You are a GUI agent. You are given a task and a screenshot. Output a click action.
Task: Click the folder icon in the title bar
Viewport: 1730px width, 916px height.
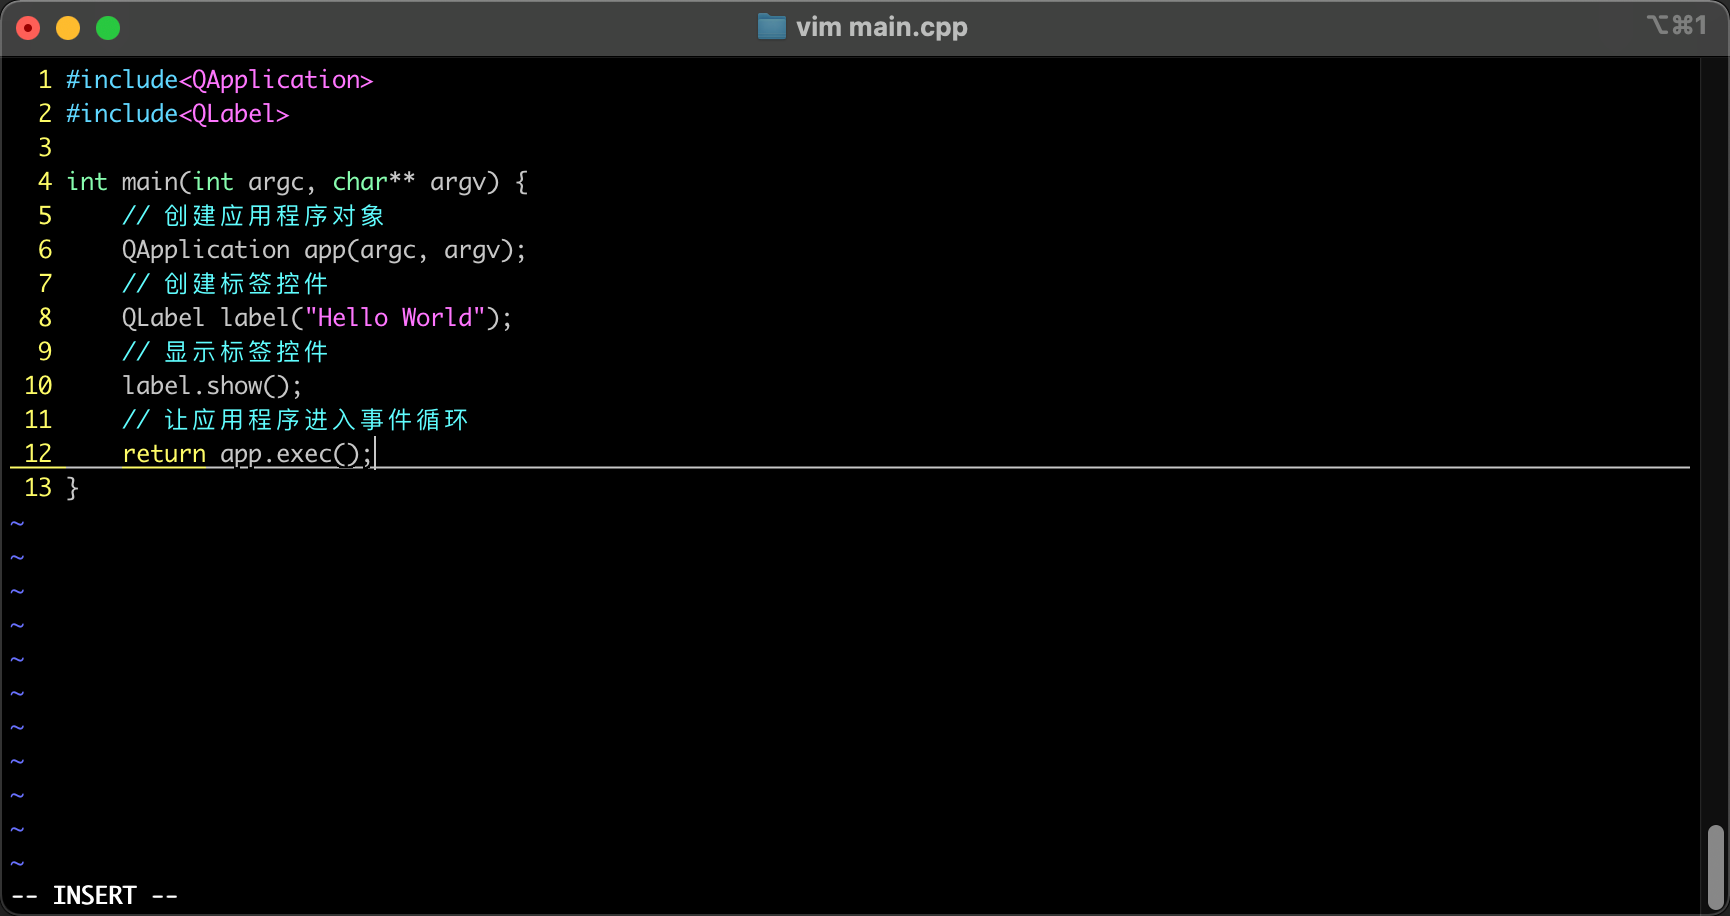pyautogui.click(x=771, y=27)
